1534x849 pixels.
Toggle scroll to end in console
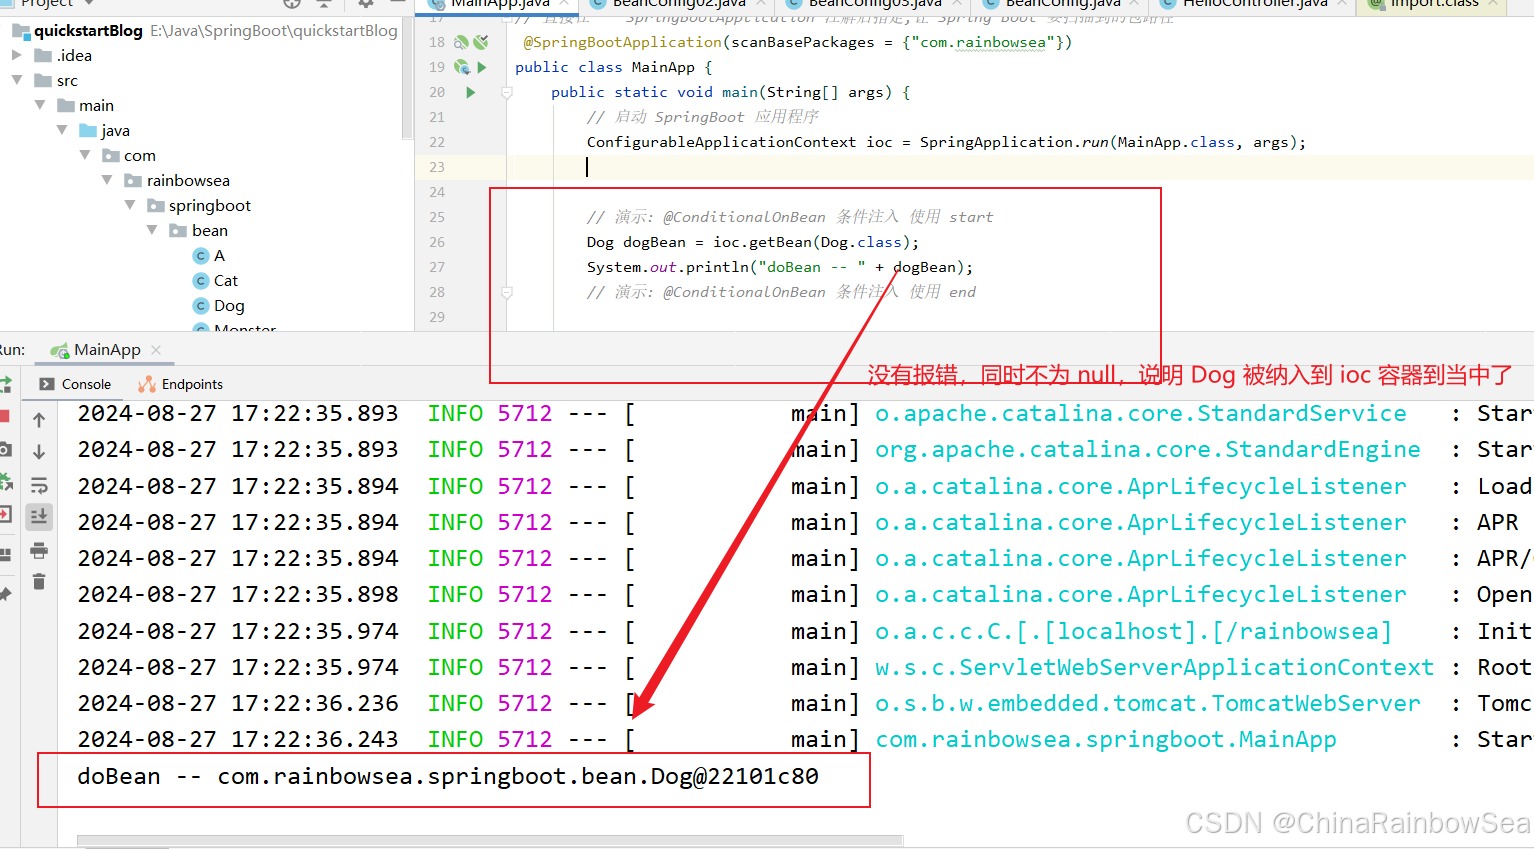click(39, 517)
